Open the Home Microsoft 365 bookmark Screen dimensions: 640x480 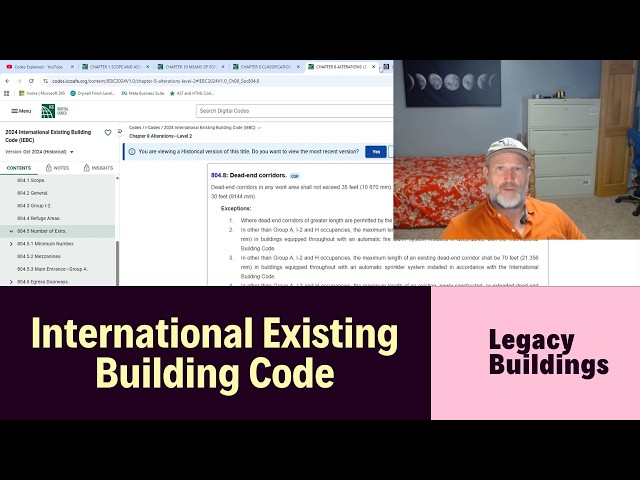[x=42, y=93]
